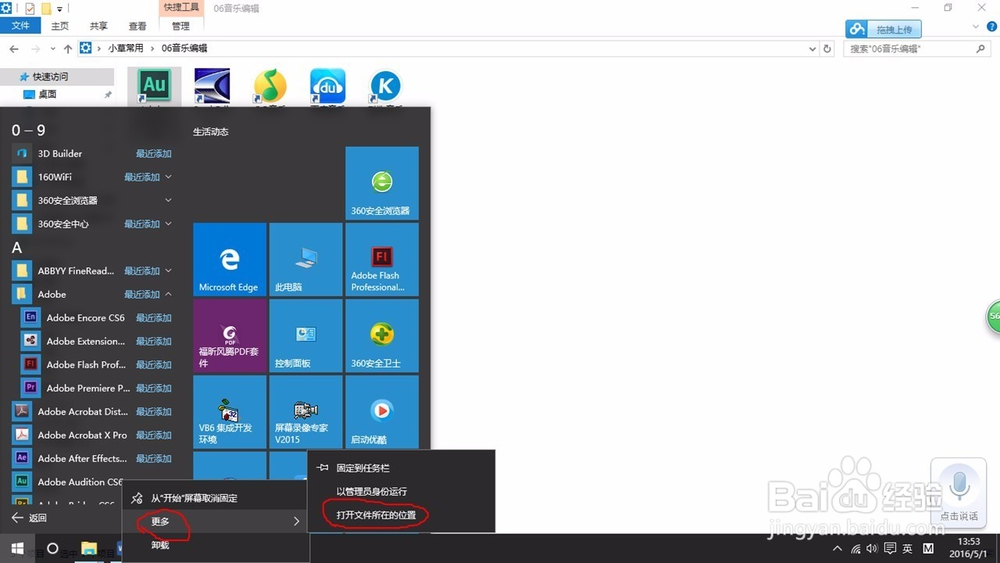
Task: Launch 屏幕录像专家 V2015 tile
Action: point(305,412)
